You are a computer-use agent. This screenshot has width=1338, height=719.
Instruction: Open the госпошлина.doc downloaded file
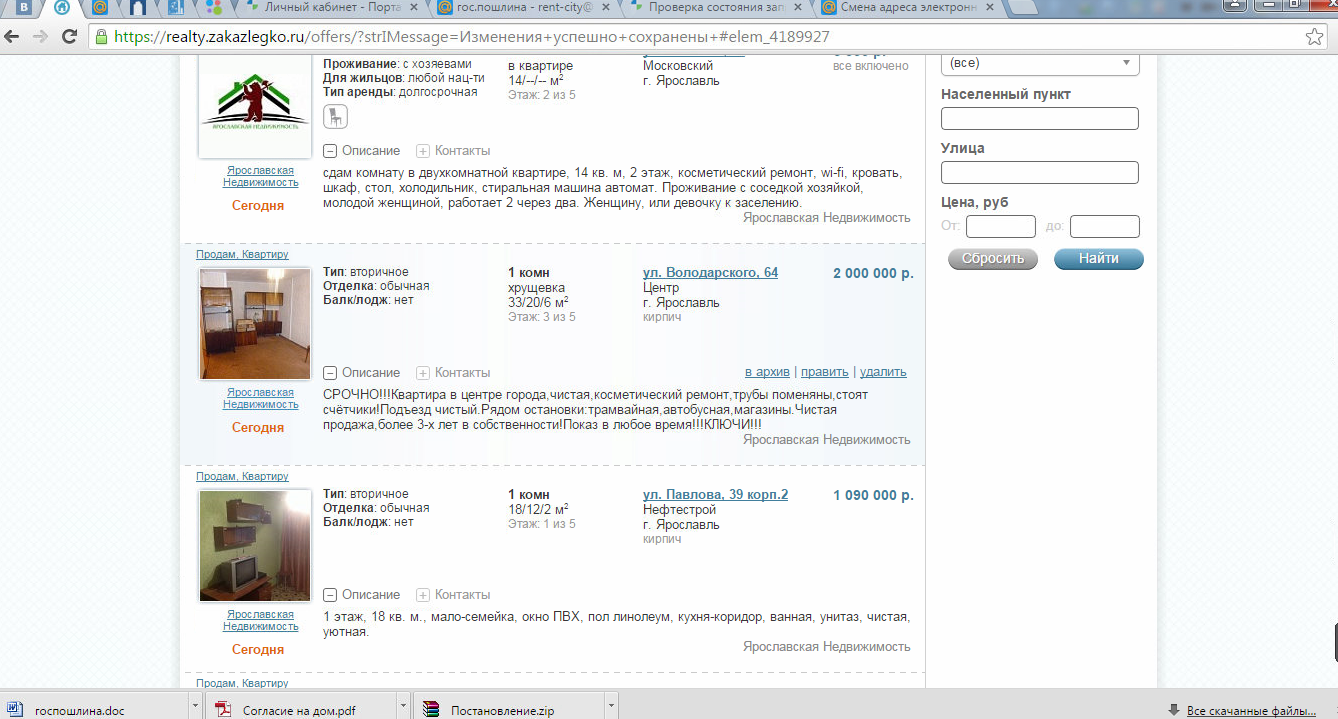80,711
